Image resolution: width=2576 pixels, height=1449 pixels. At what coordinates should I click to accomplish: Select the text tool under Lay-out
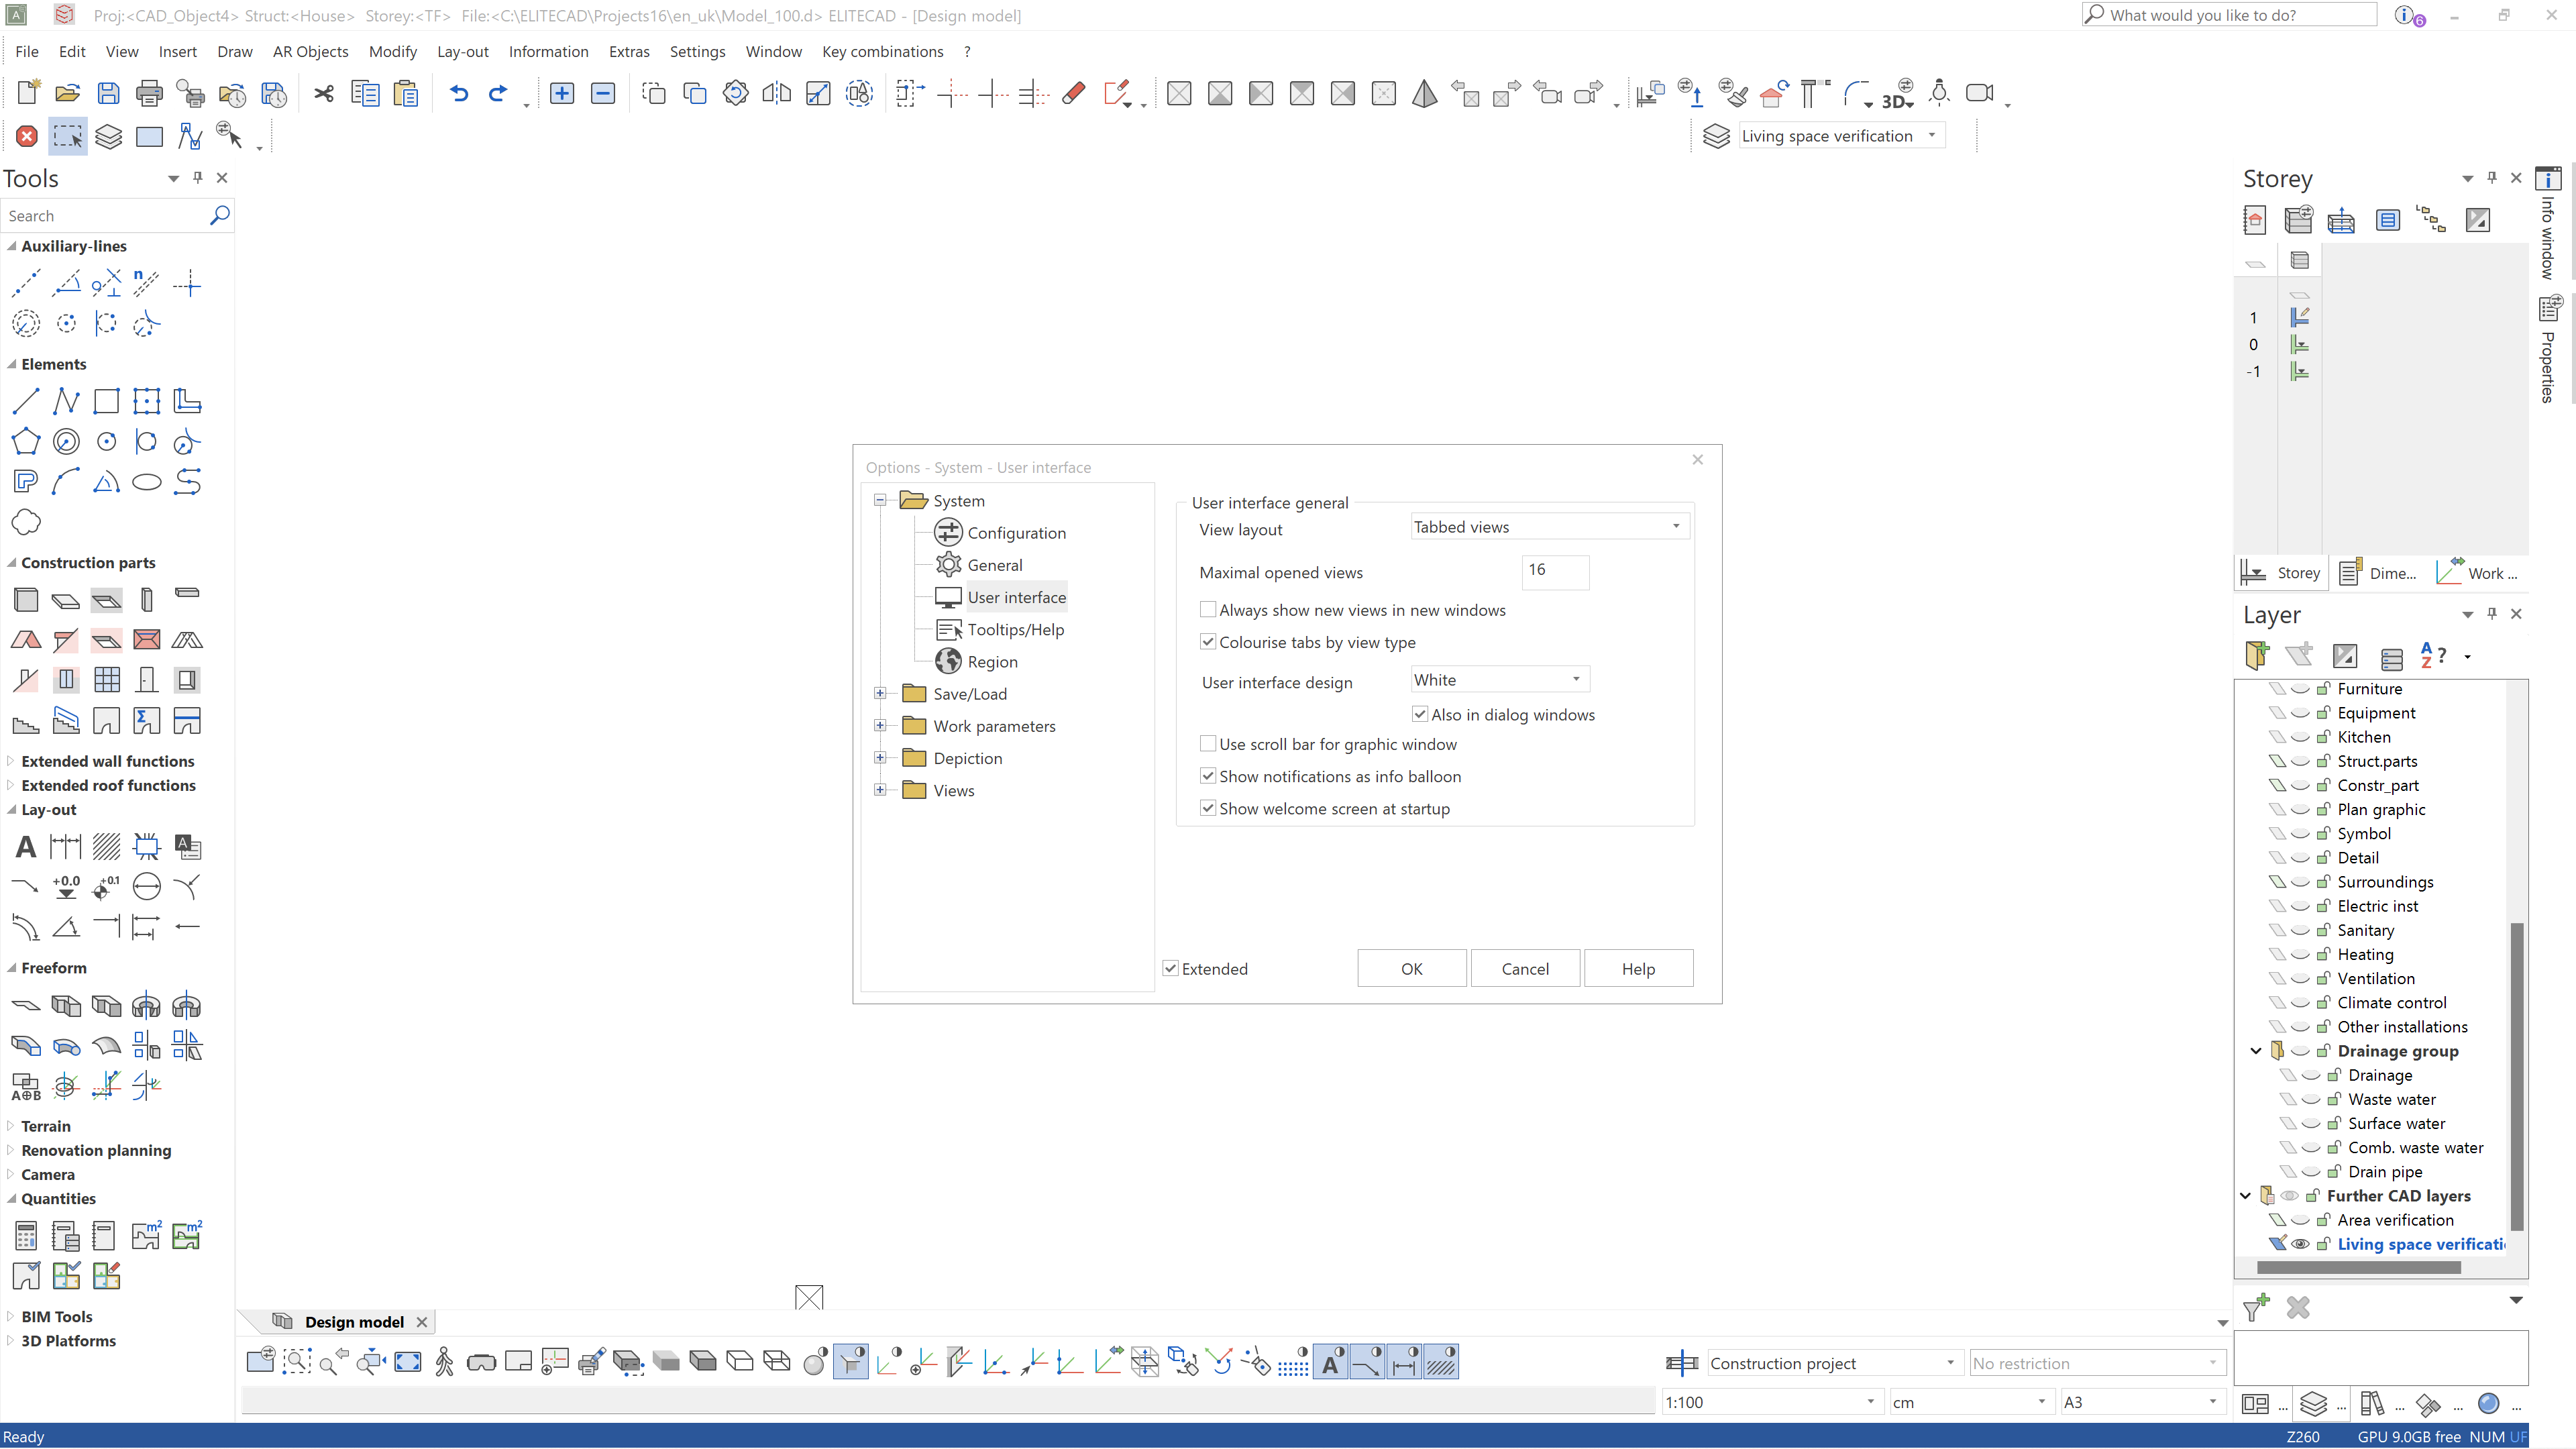tap(25, 846)
